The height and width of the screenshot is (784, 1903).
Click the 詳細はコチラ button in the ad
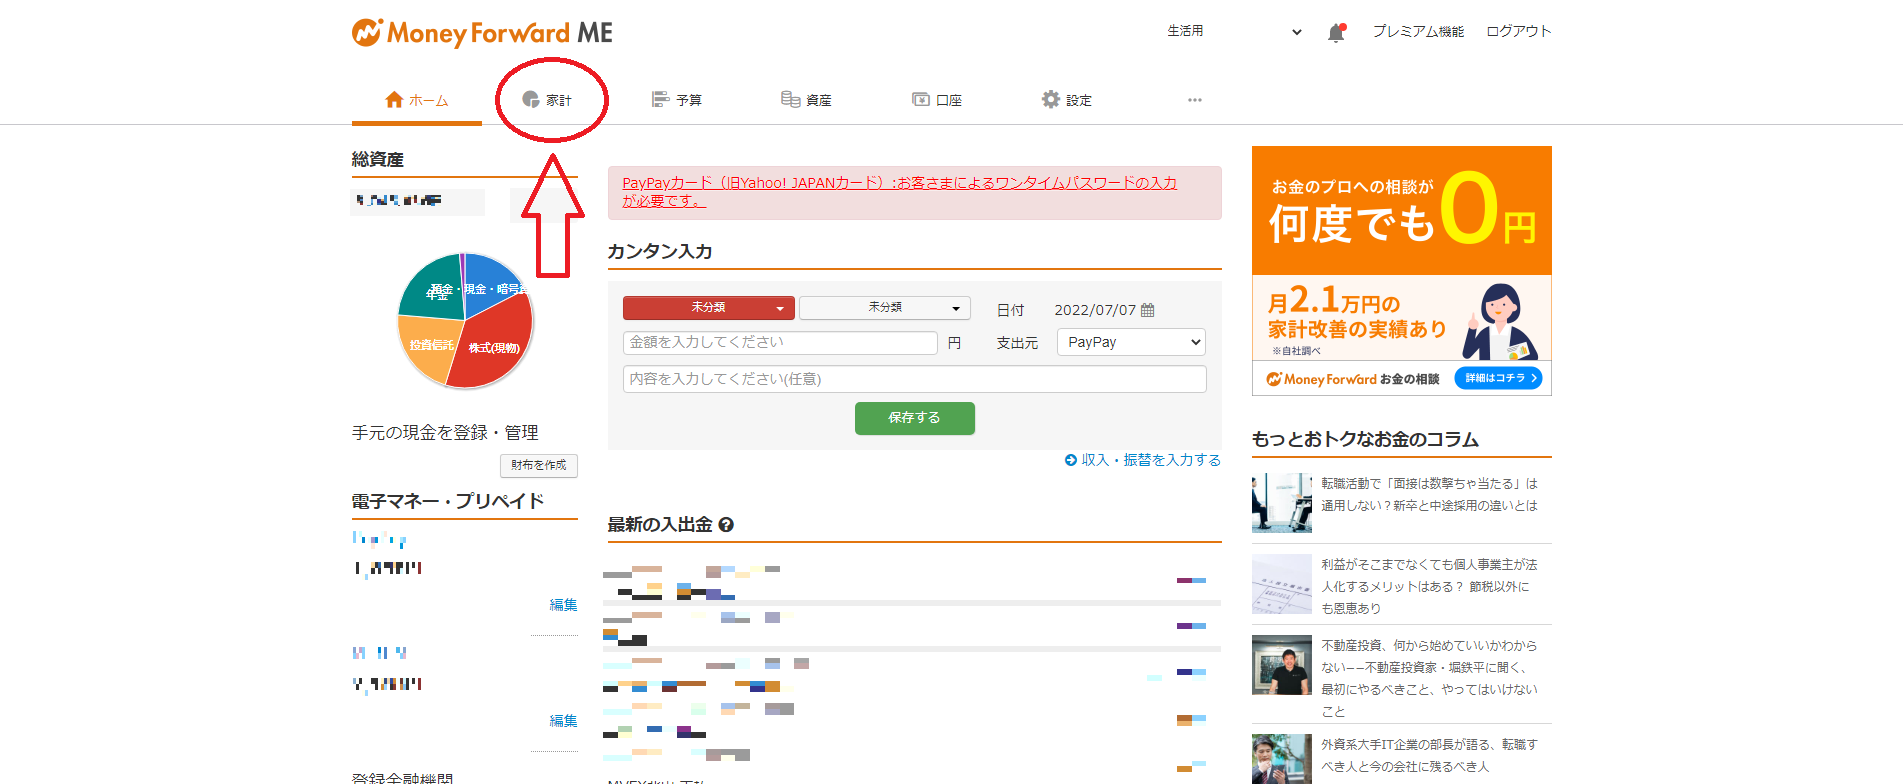pos(1498,378)
